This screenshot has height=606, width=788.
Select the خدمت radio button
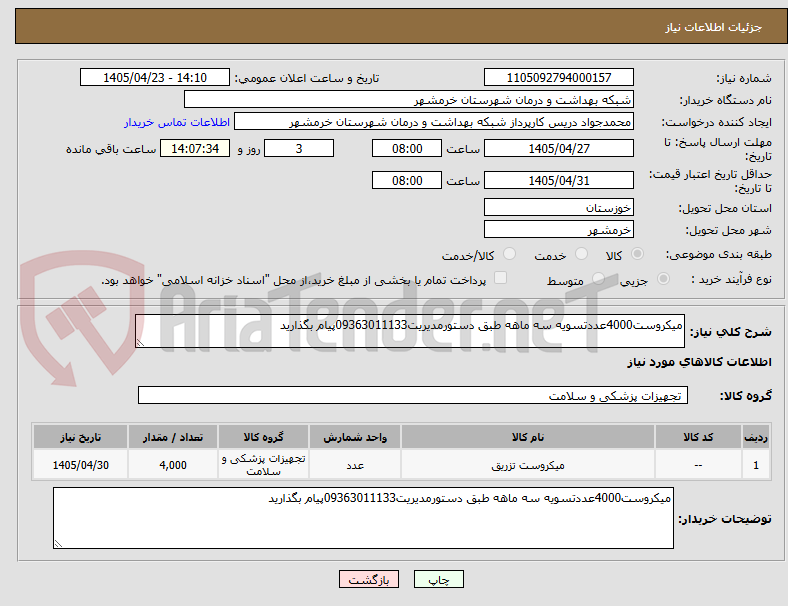pyautogui.click(x=581, y=254)
